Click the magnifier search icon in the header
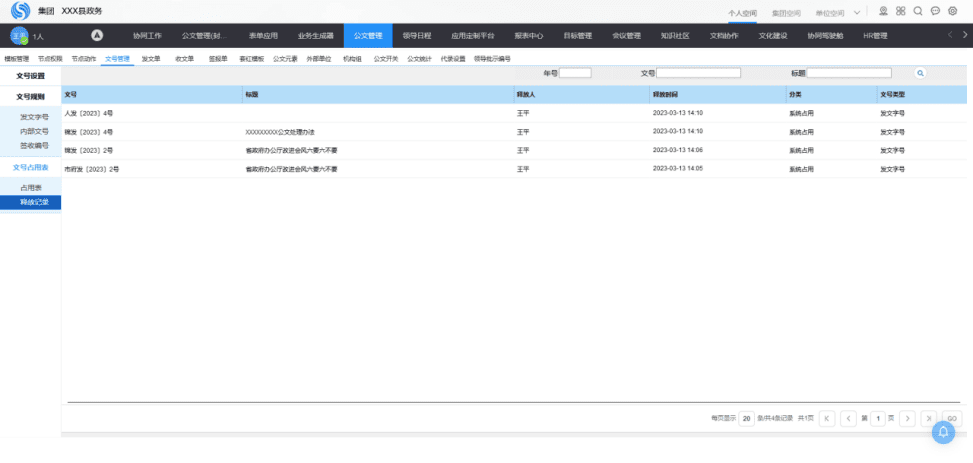This screenshot has width=973, height=463. [918, 11]
